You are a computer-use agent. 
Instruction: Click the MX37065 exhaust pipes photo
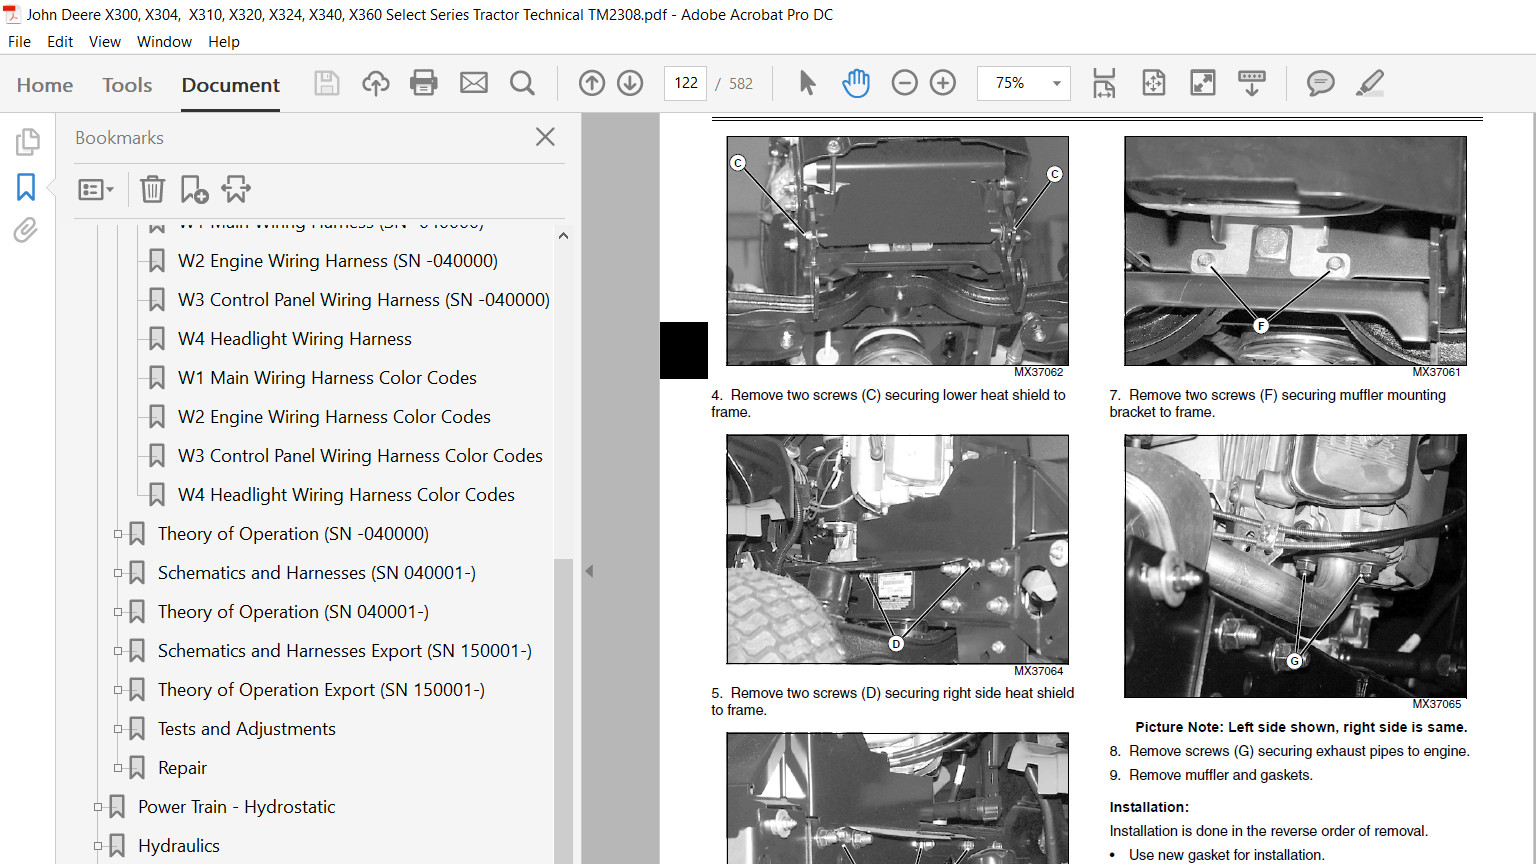tap(1295, 566)
